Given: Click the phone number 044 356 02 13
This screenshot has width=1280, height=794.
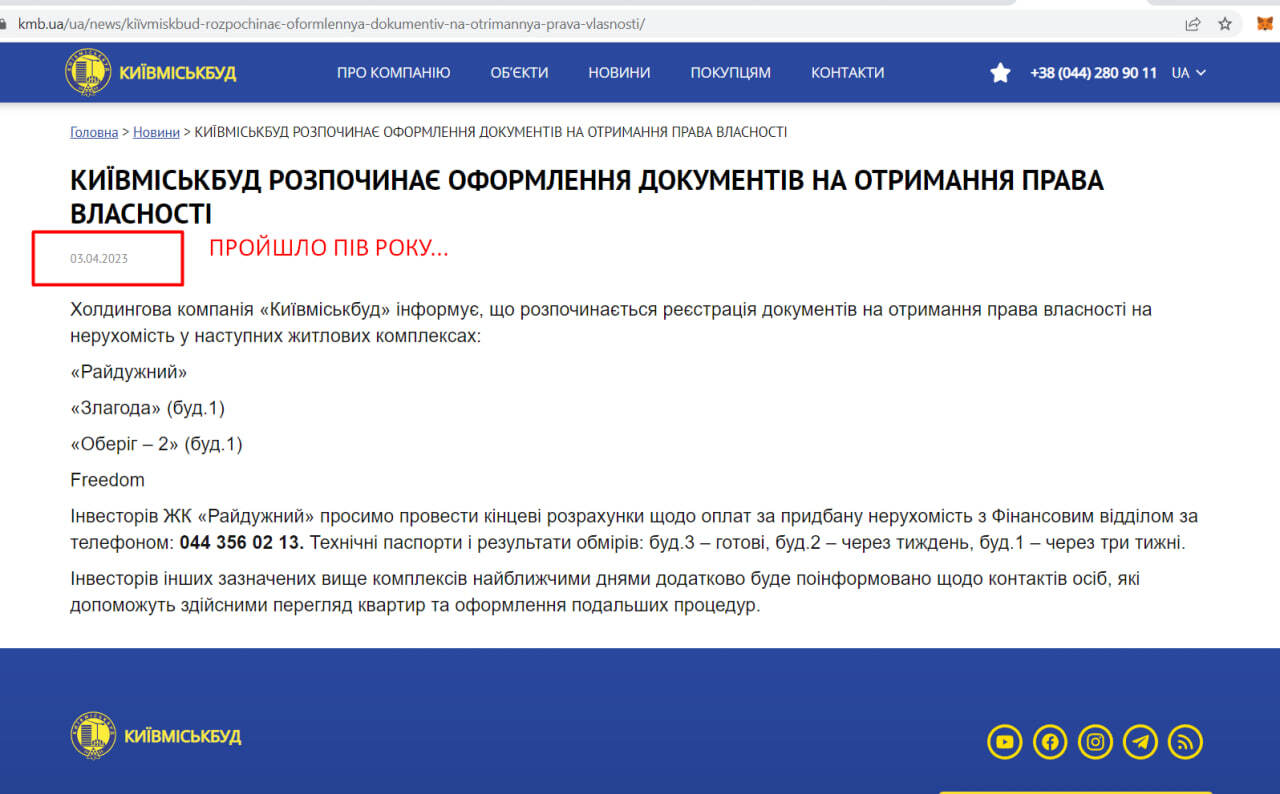Looking at the screenshot, I should (x=242, y=543).
